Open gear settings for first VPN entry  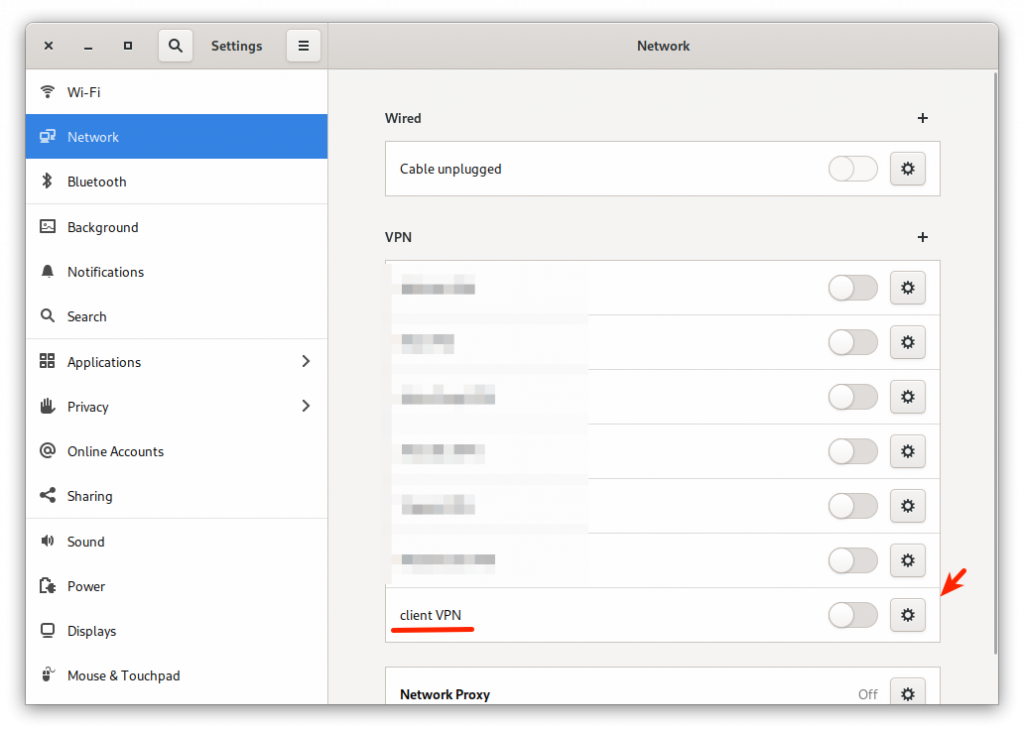click(x=907, y=288)
